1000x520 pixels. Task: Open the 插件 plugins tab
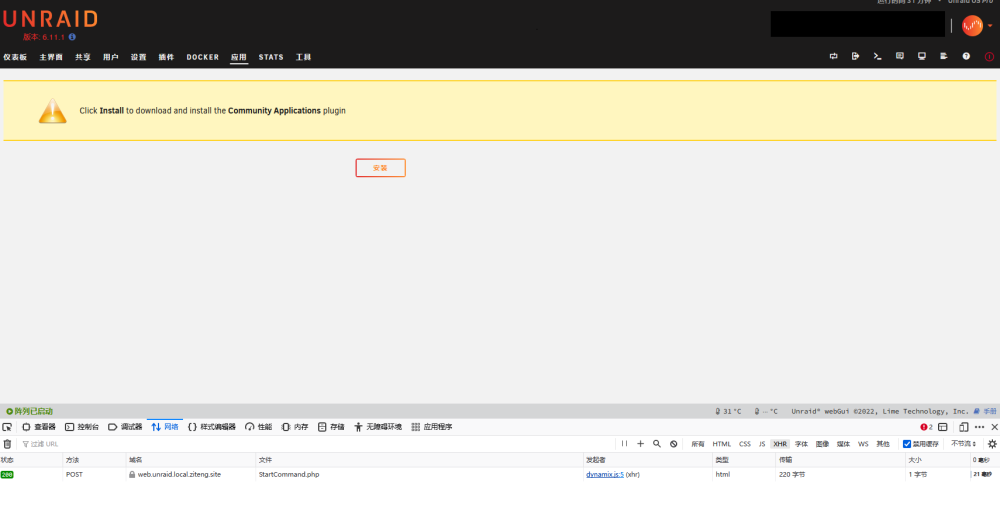click(x=166, y=57)
